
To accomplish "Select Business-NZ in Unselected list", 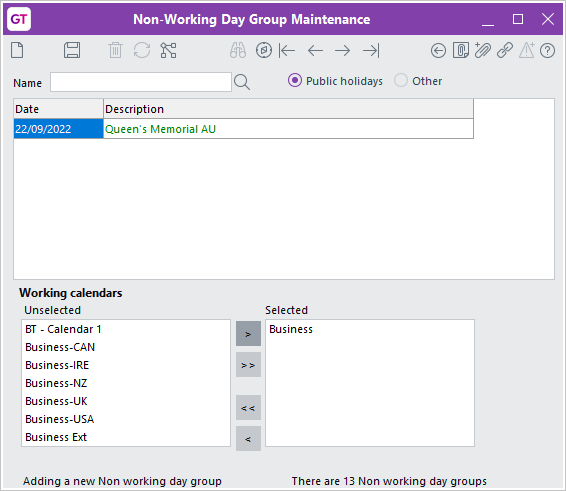I will (x=56, y=383).
